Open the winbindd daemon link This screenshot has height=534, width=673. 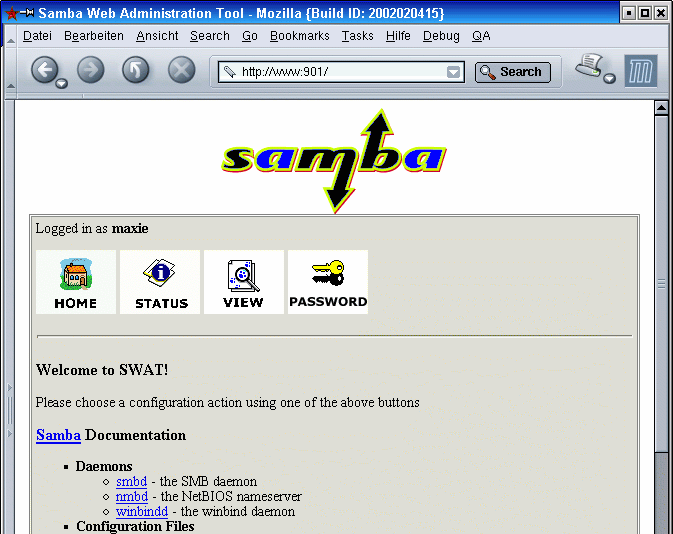[142, 512]
